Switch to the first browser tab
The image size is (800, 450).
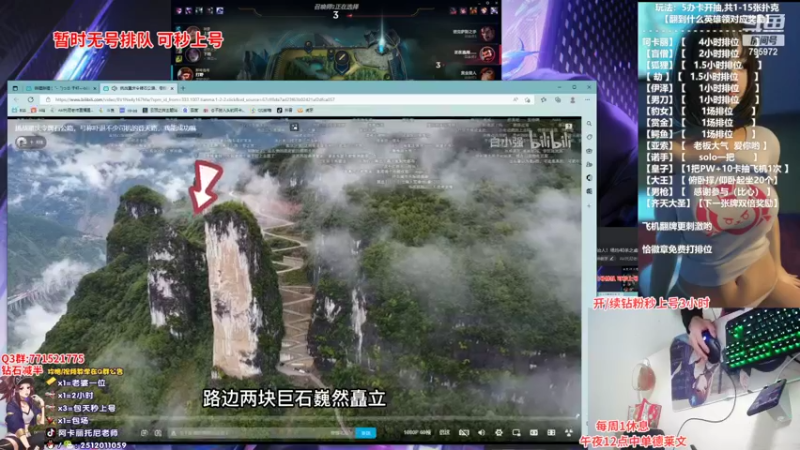click(x=61, y=88)
